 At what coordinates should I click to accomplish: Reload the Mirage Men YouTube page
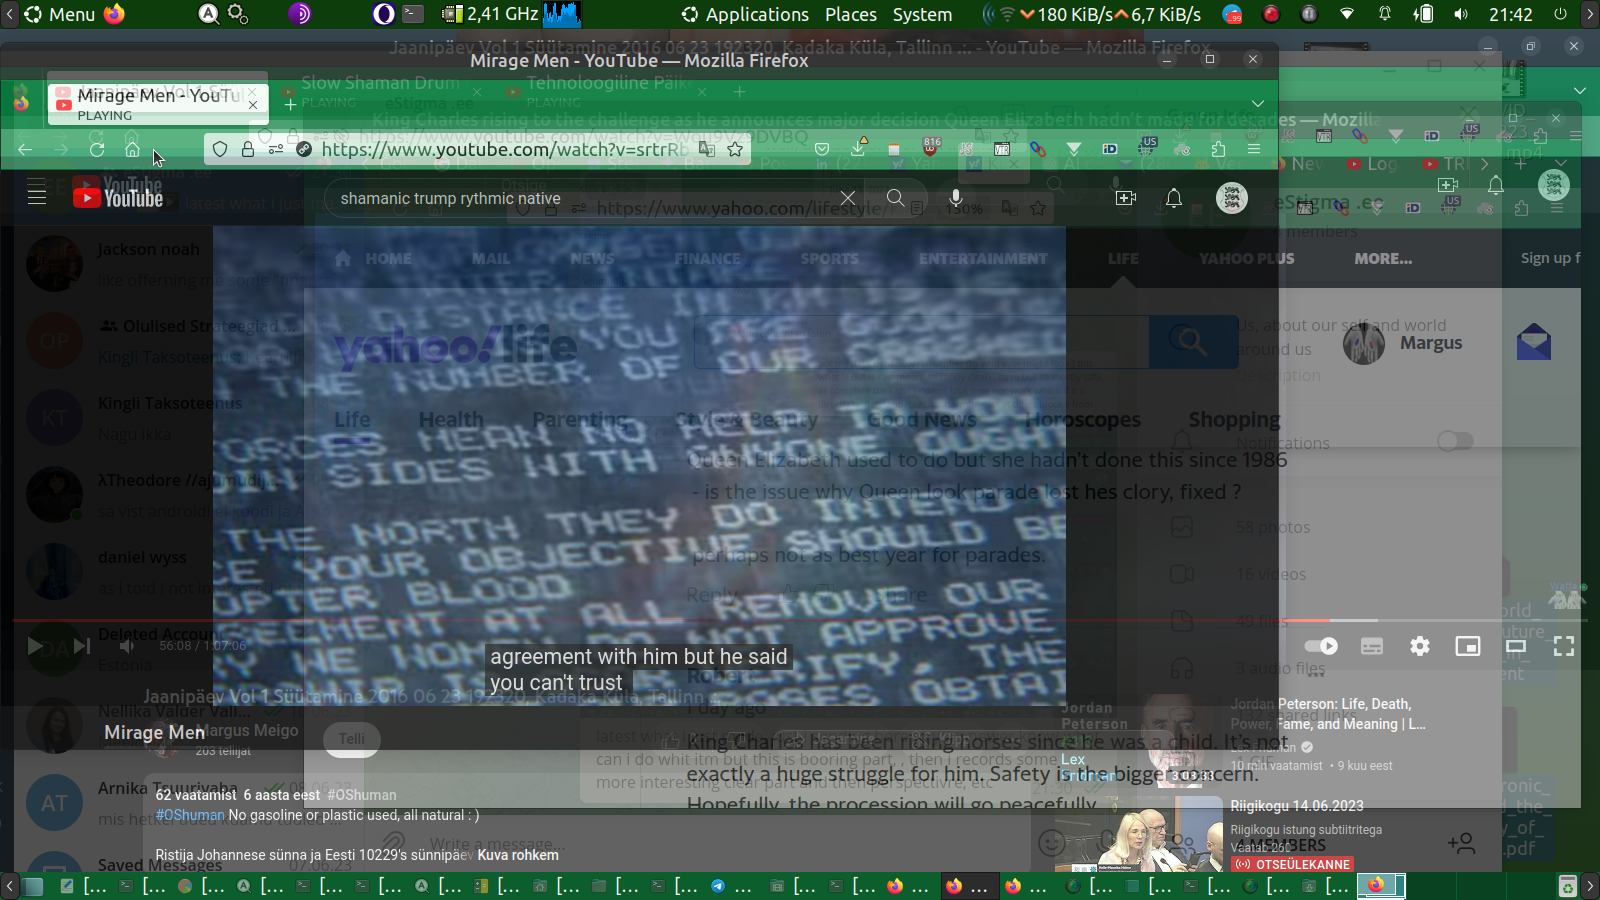(x=97, y=149)
